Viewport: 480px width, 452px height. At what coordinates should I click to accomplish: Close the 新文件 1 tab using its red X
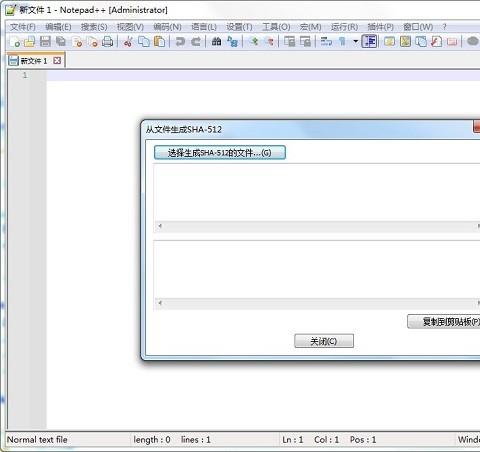pyautogui.click(x=57, y=61)
